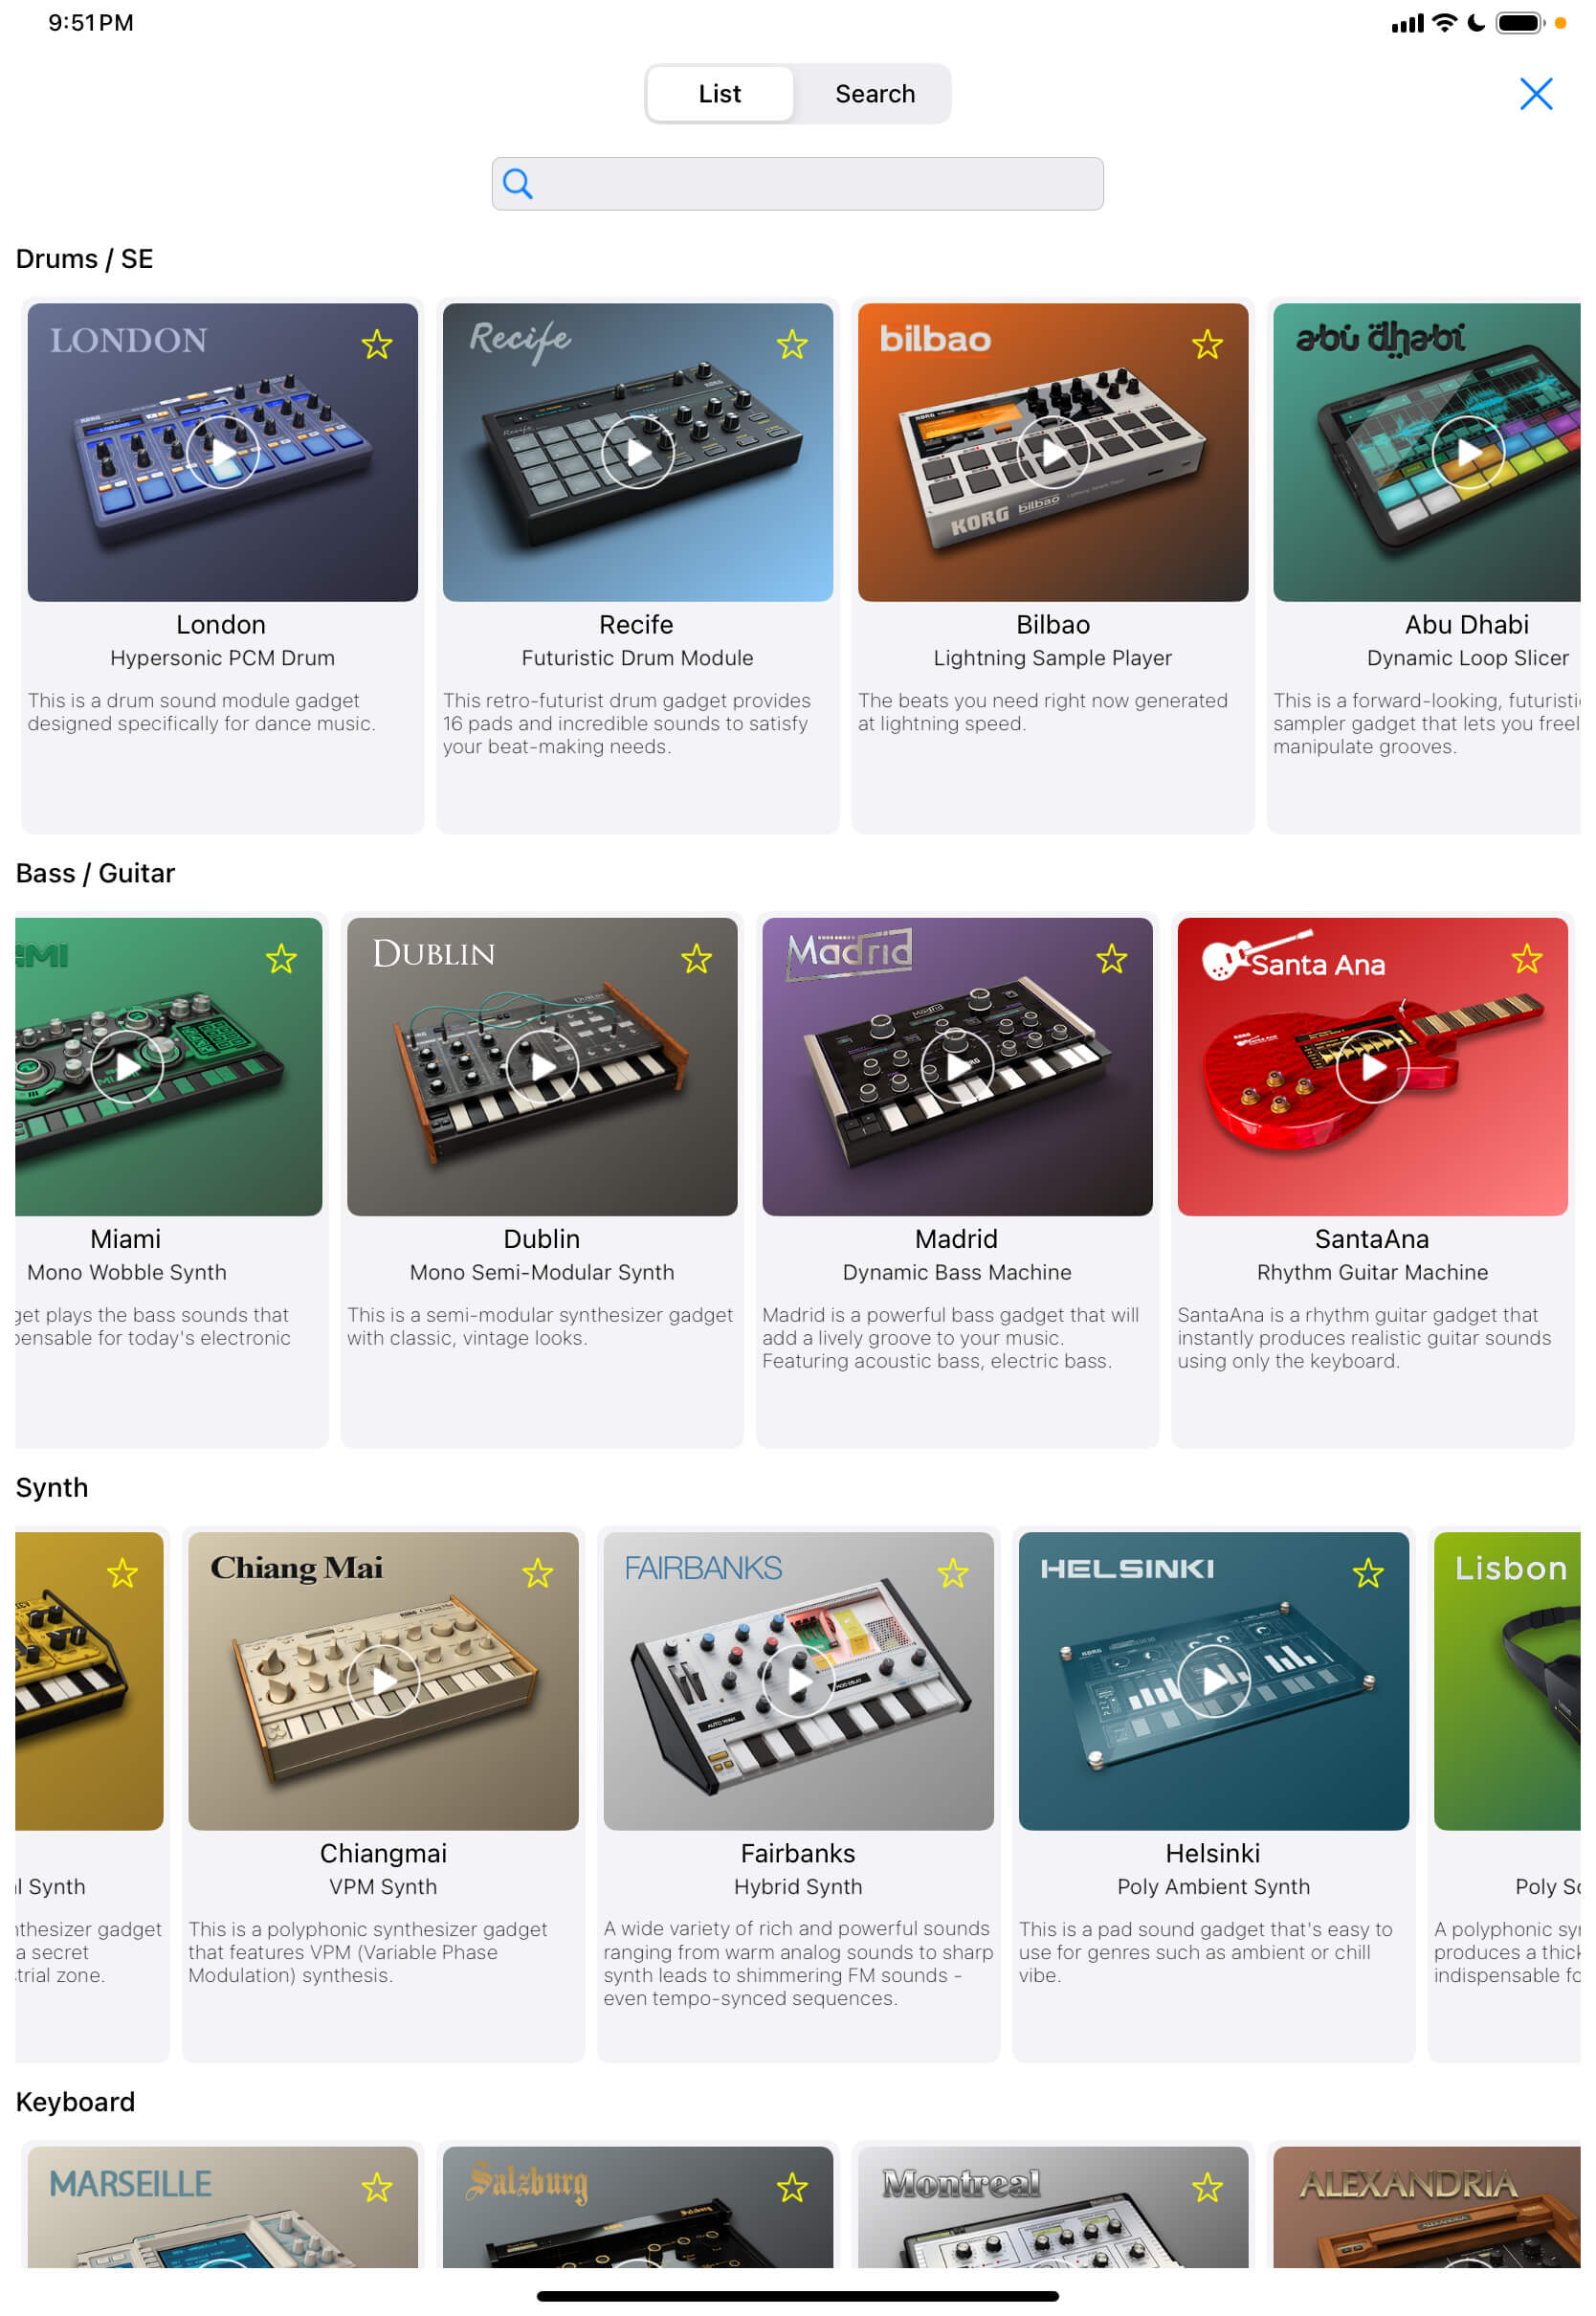
Task: Select the Montreal gadget thumbnail
Action: coord(1053,2207)
